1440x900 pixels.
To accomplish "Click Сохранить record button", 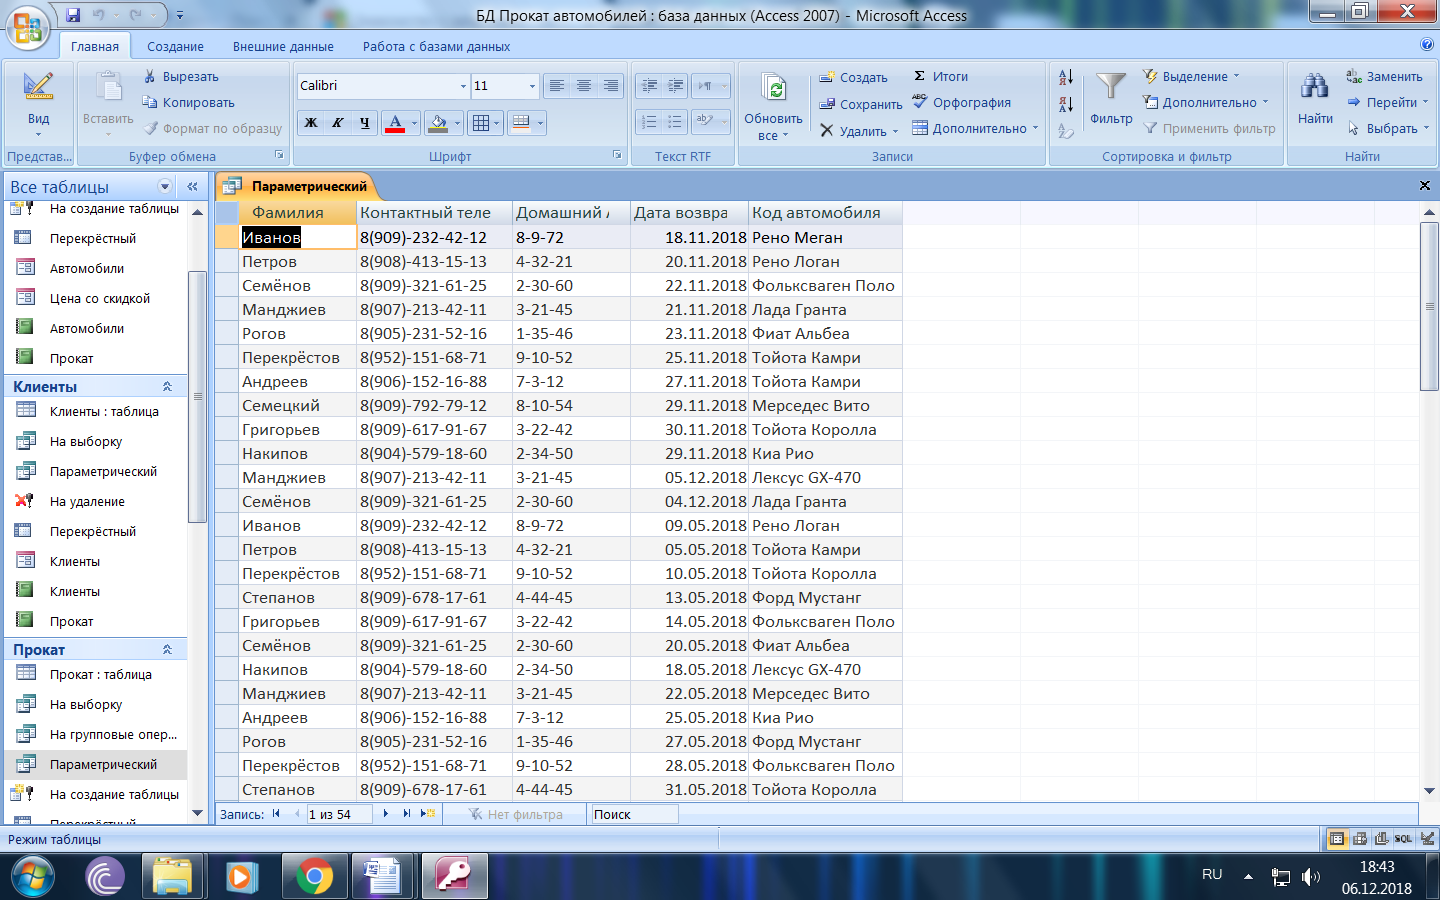I will coord(860,104).
